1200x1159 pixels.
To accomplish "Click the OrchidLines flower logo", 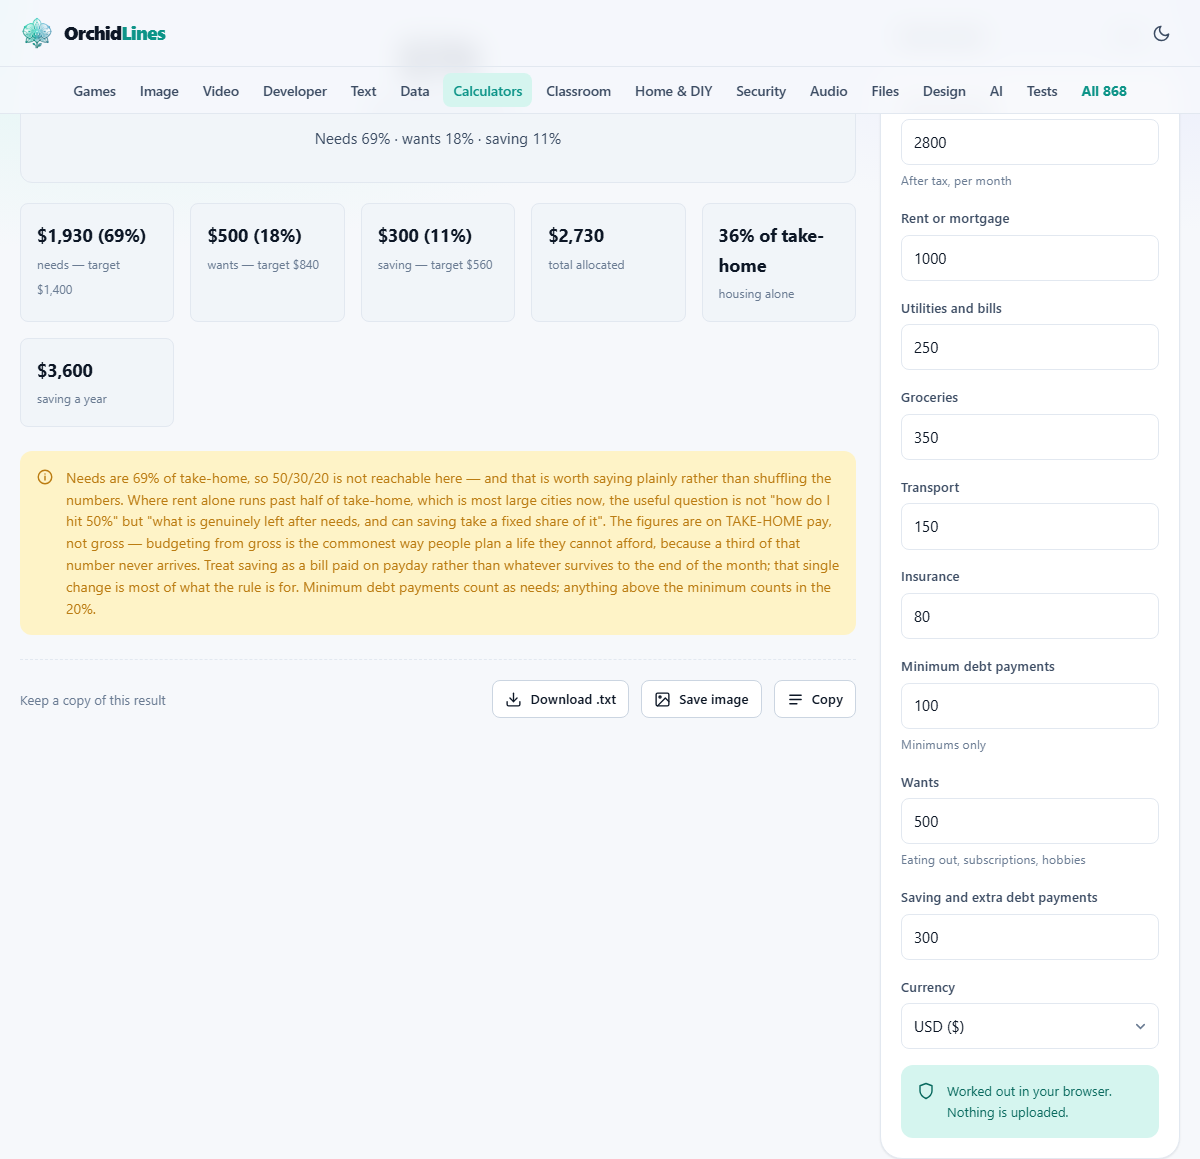I will (37, 33).
